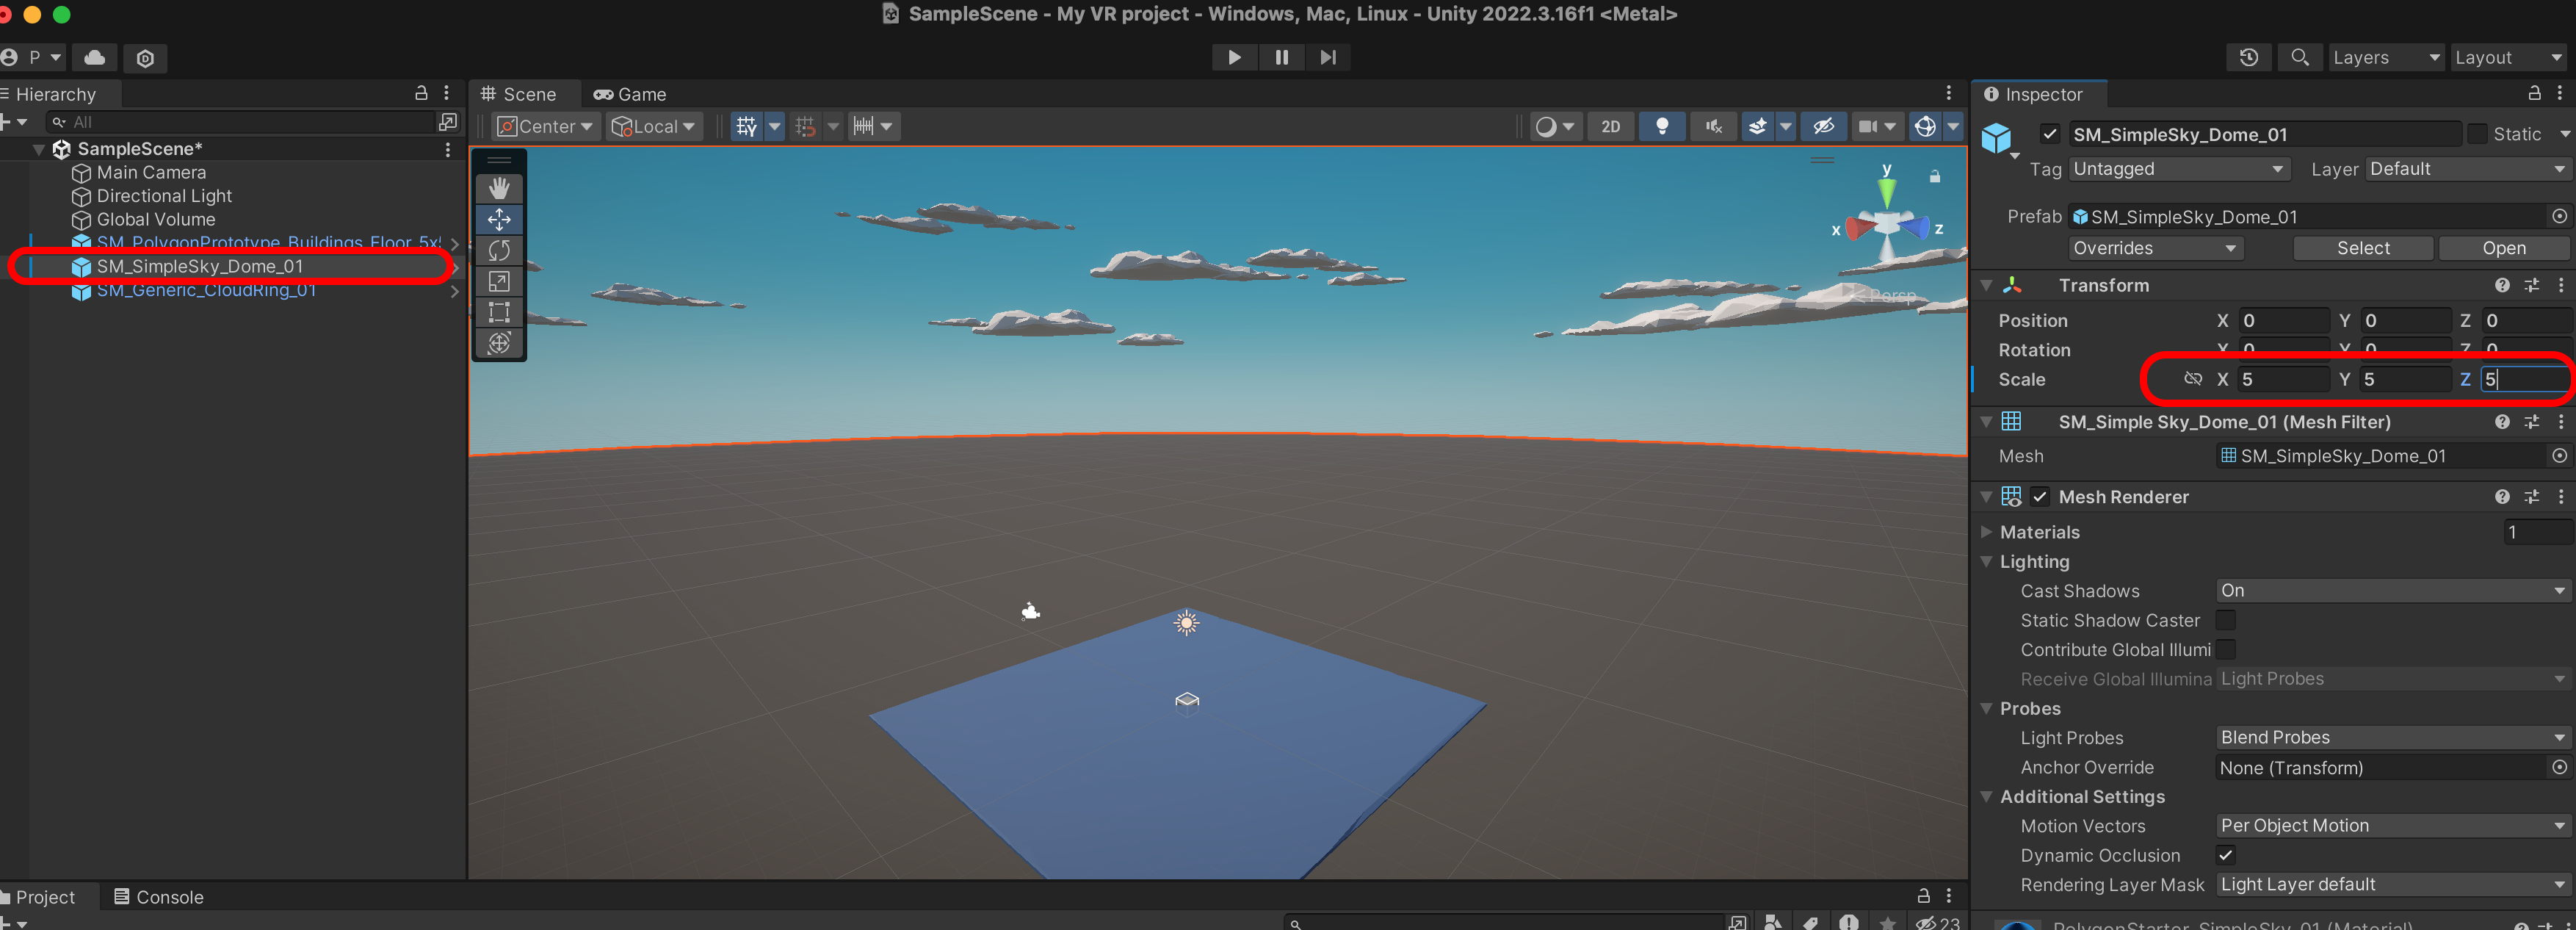The image size is (2576, 930).
Task: Open the Console tab
Action: point(159,897)
